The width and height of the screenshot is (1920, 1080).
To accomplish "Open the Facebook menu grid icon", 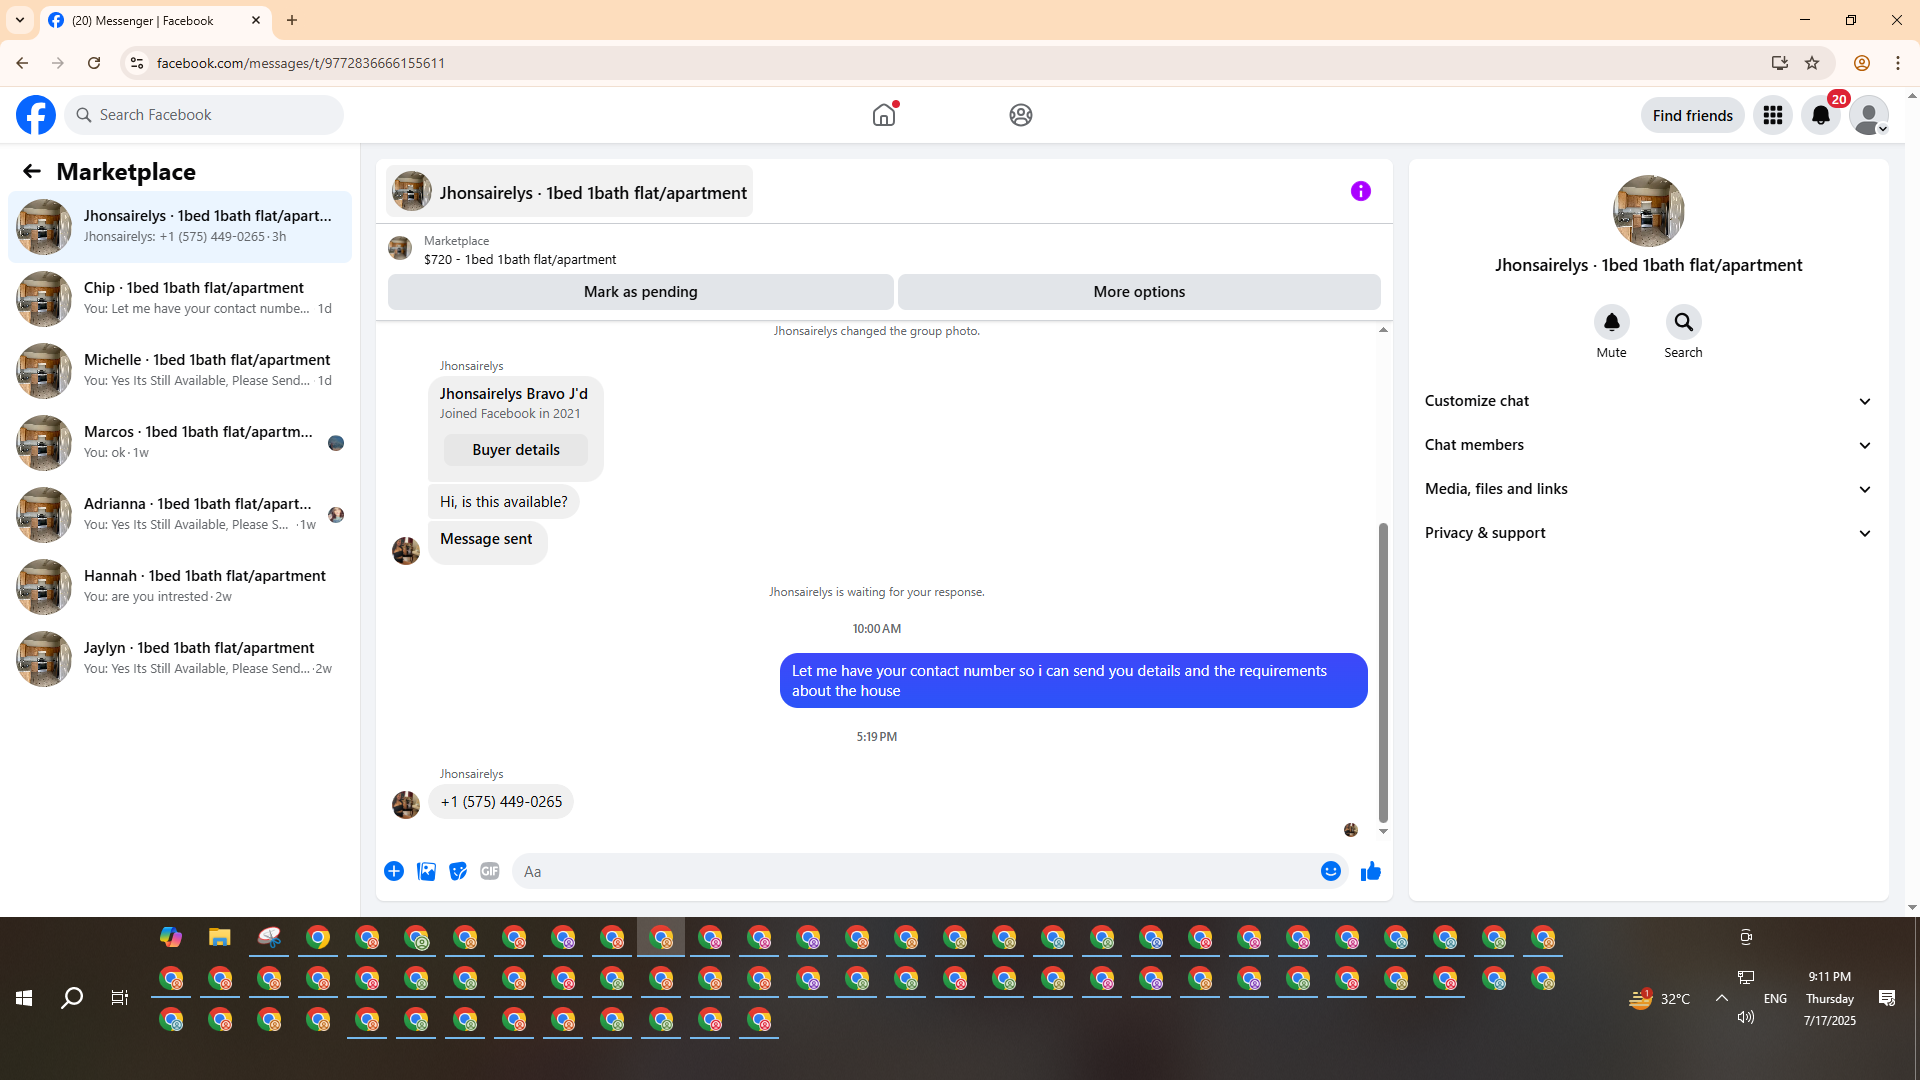I will click(x=1773, y=115).
